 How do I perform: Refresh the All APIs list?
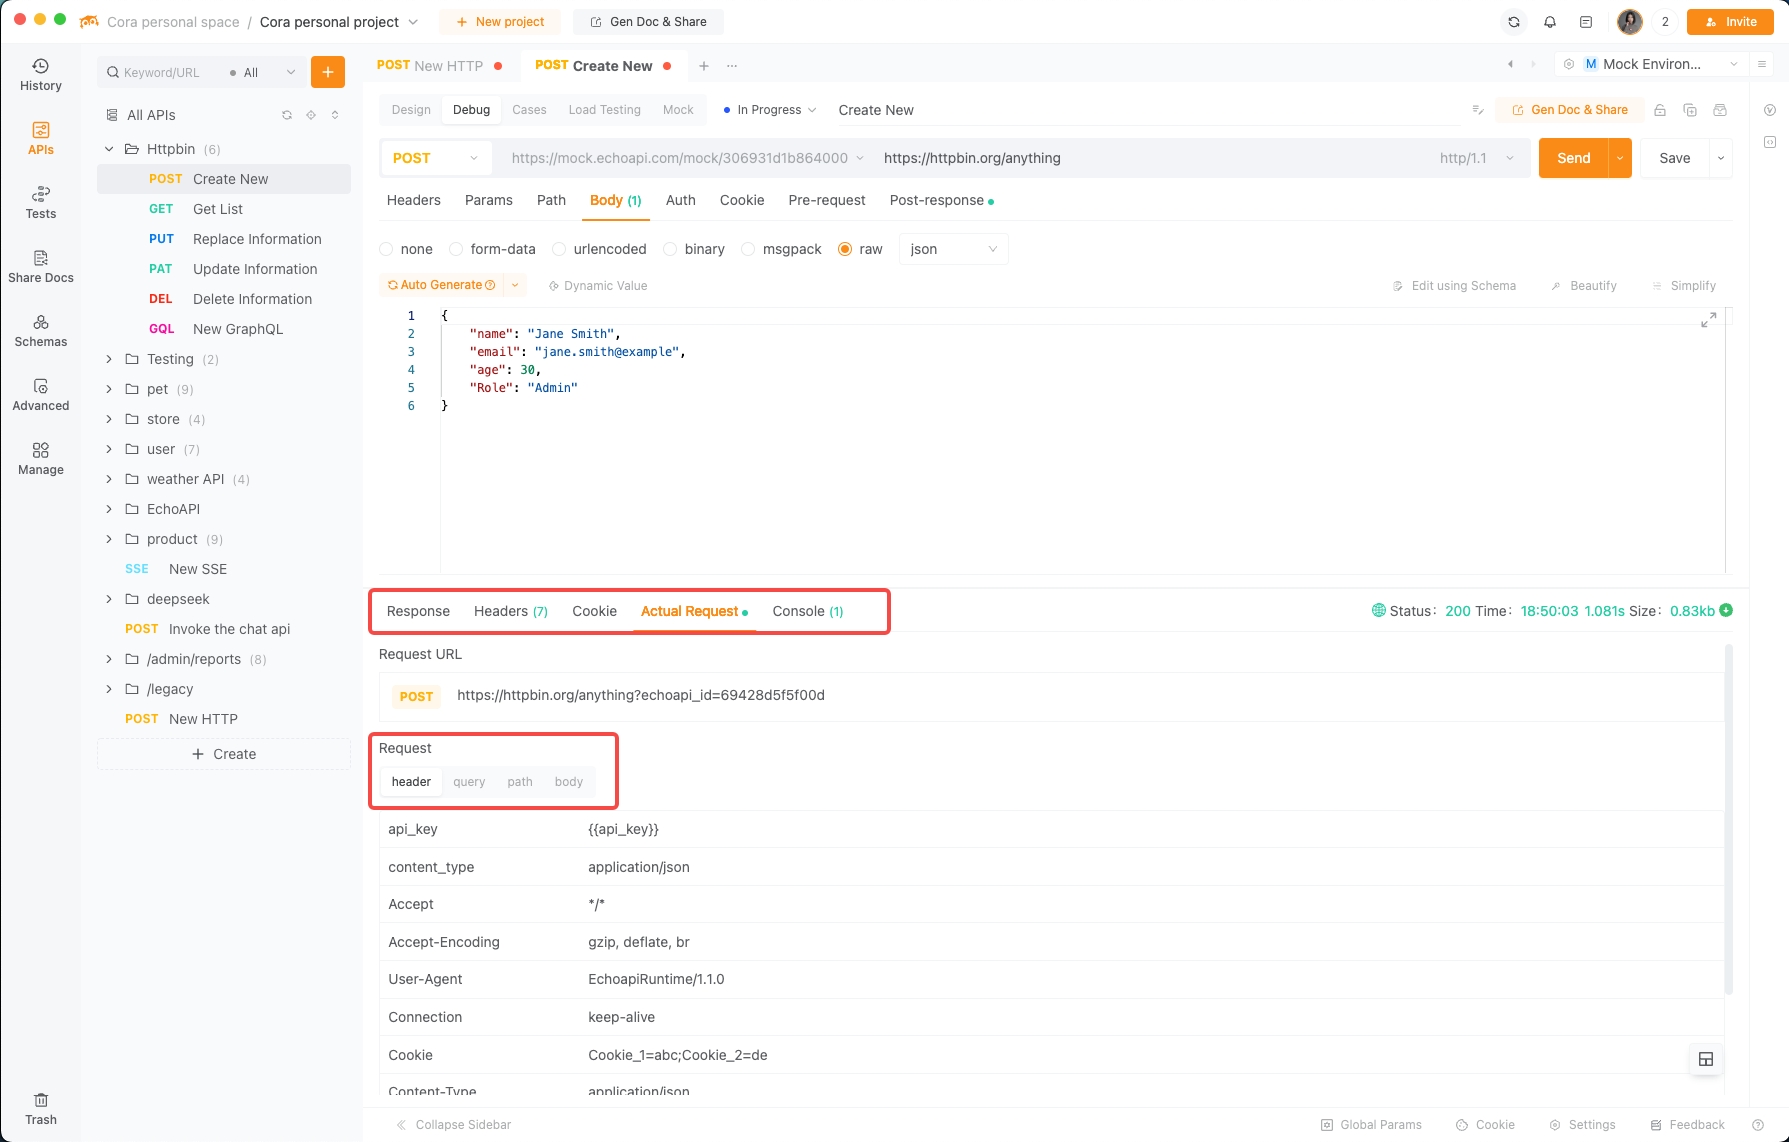(287, 115)
